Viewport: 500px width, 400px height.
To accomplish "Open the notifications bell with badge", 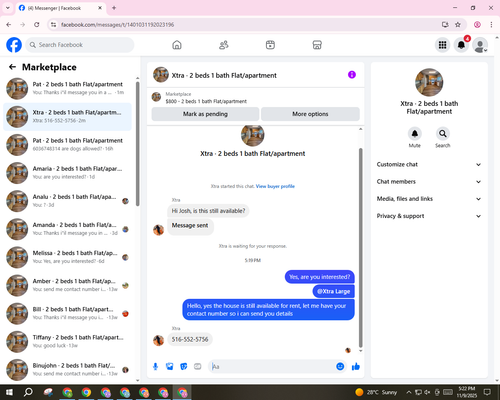I will point(461,45).
